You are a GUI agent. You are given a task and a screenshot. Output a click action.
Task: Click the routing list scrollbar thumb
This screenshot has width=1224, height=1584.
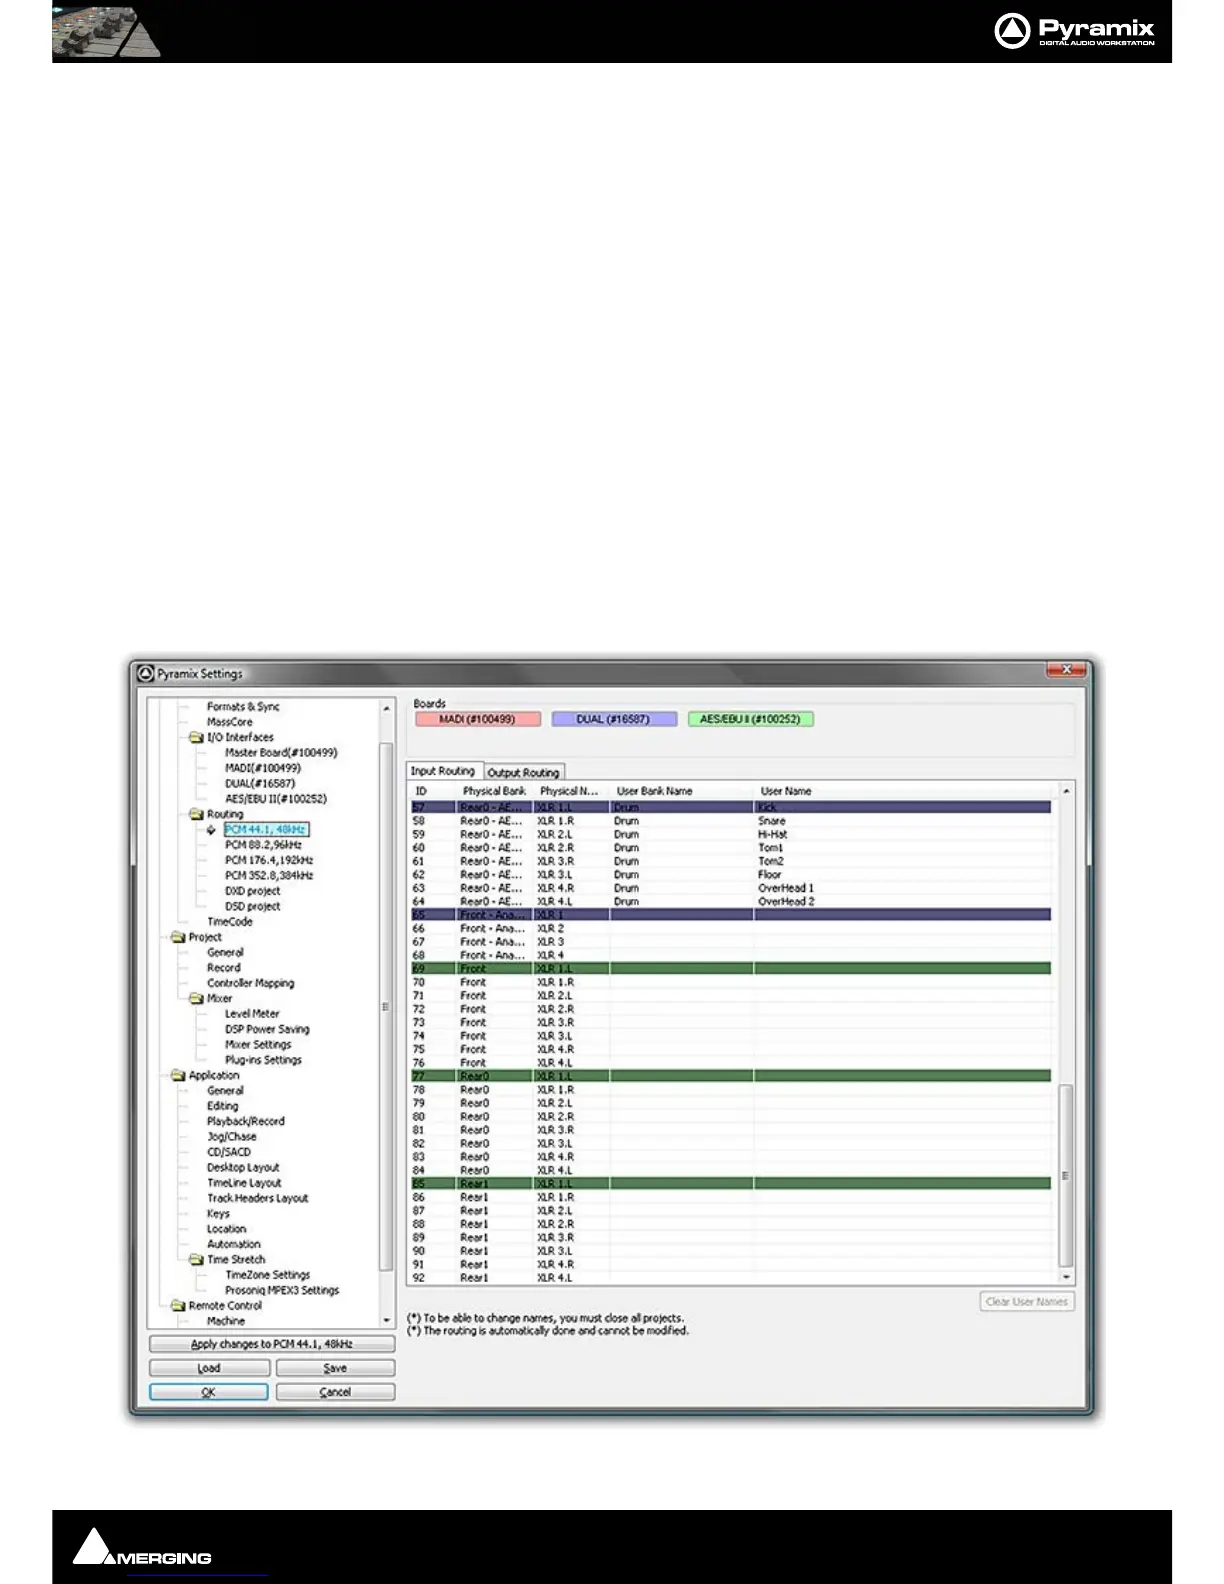pos(1066,1176)
